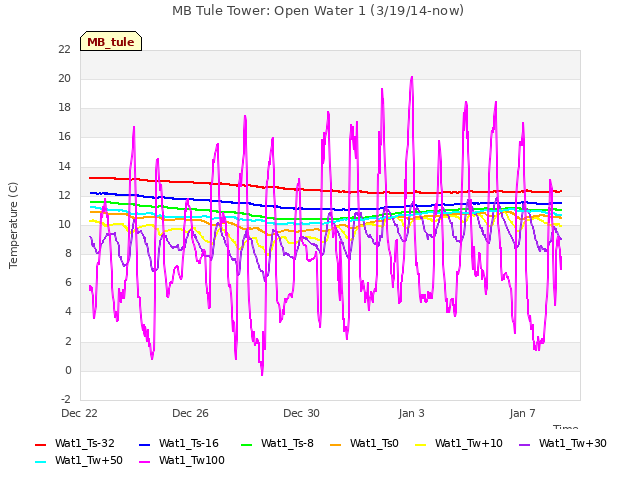Click the yellow Wat1_Tw+10 legend swatch

pyautogui.click(x=420, y=444)
